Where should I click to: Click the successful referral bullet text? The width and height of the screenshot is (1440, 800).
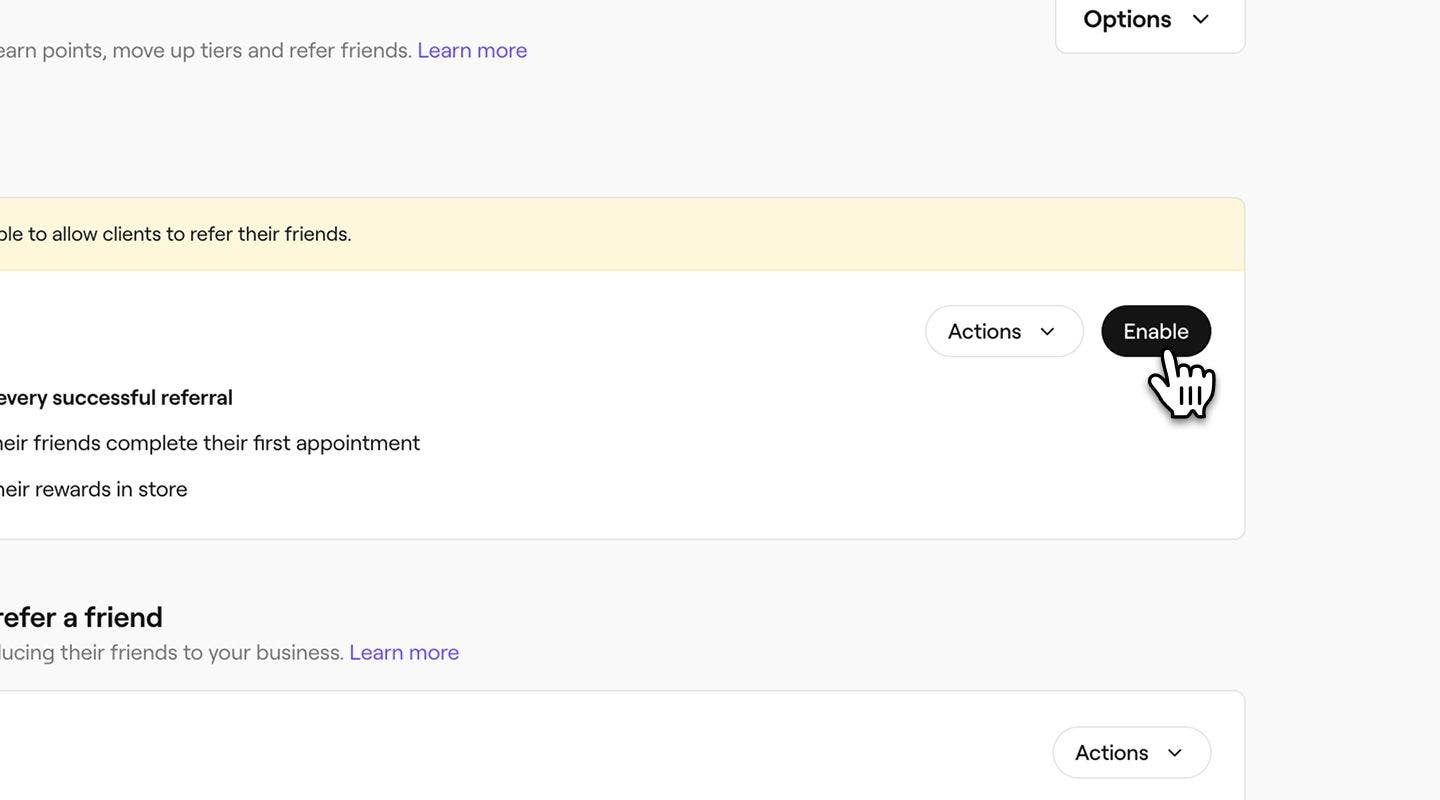[x=115, y=395]
